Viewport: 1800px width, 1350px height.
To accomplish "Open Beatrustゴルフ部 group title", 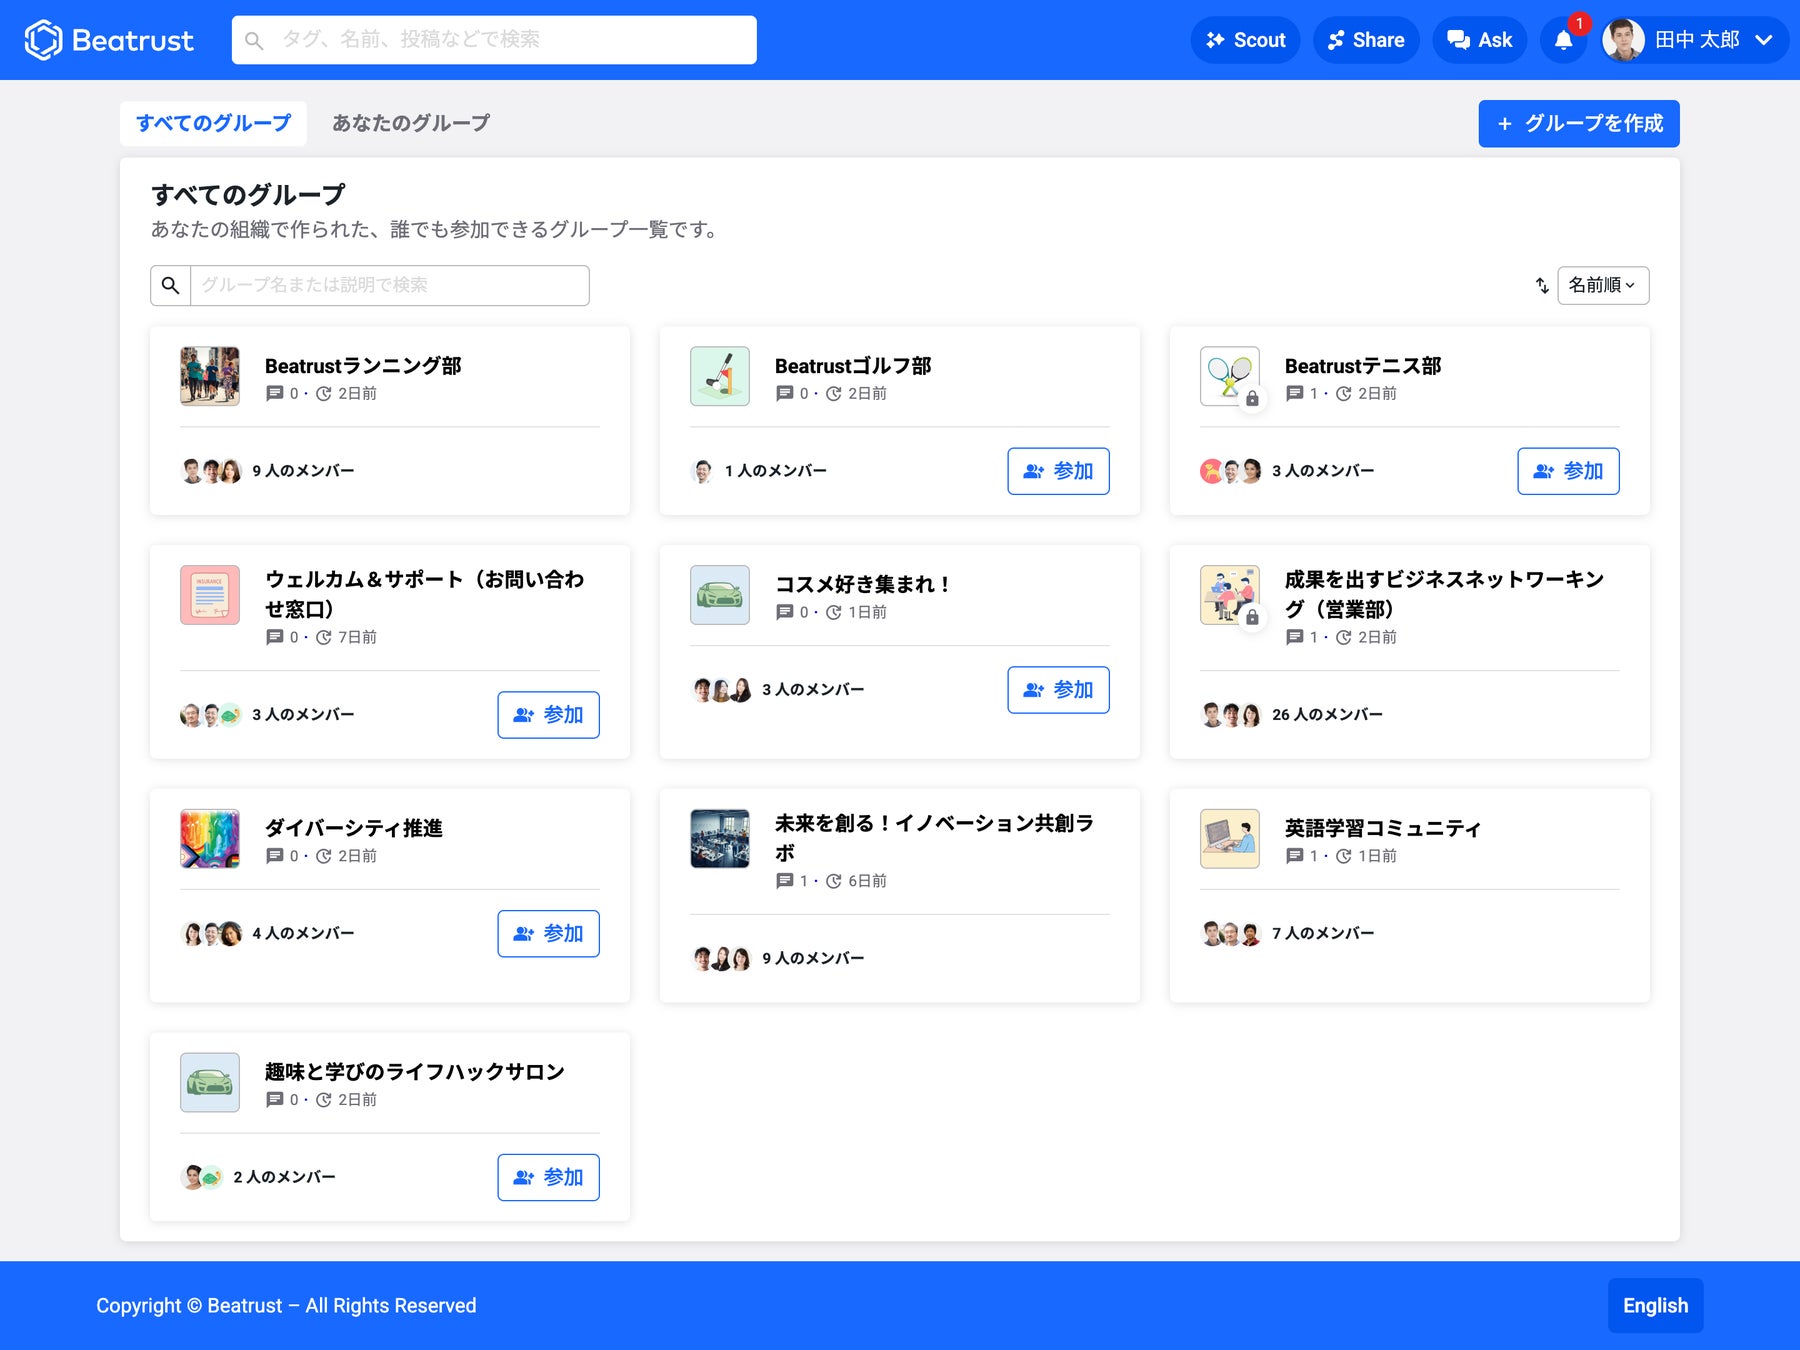I will pos(853,366).
